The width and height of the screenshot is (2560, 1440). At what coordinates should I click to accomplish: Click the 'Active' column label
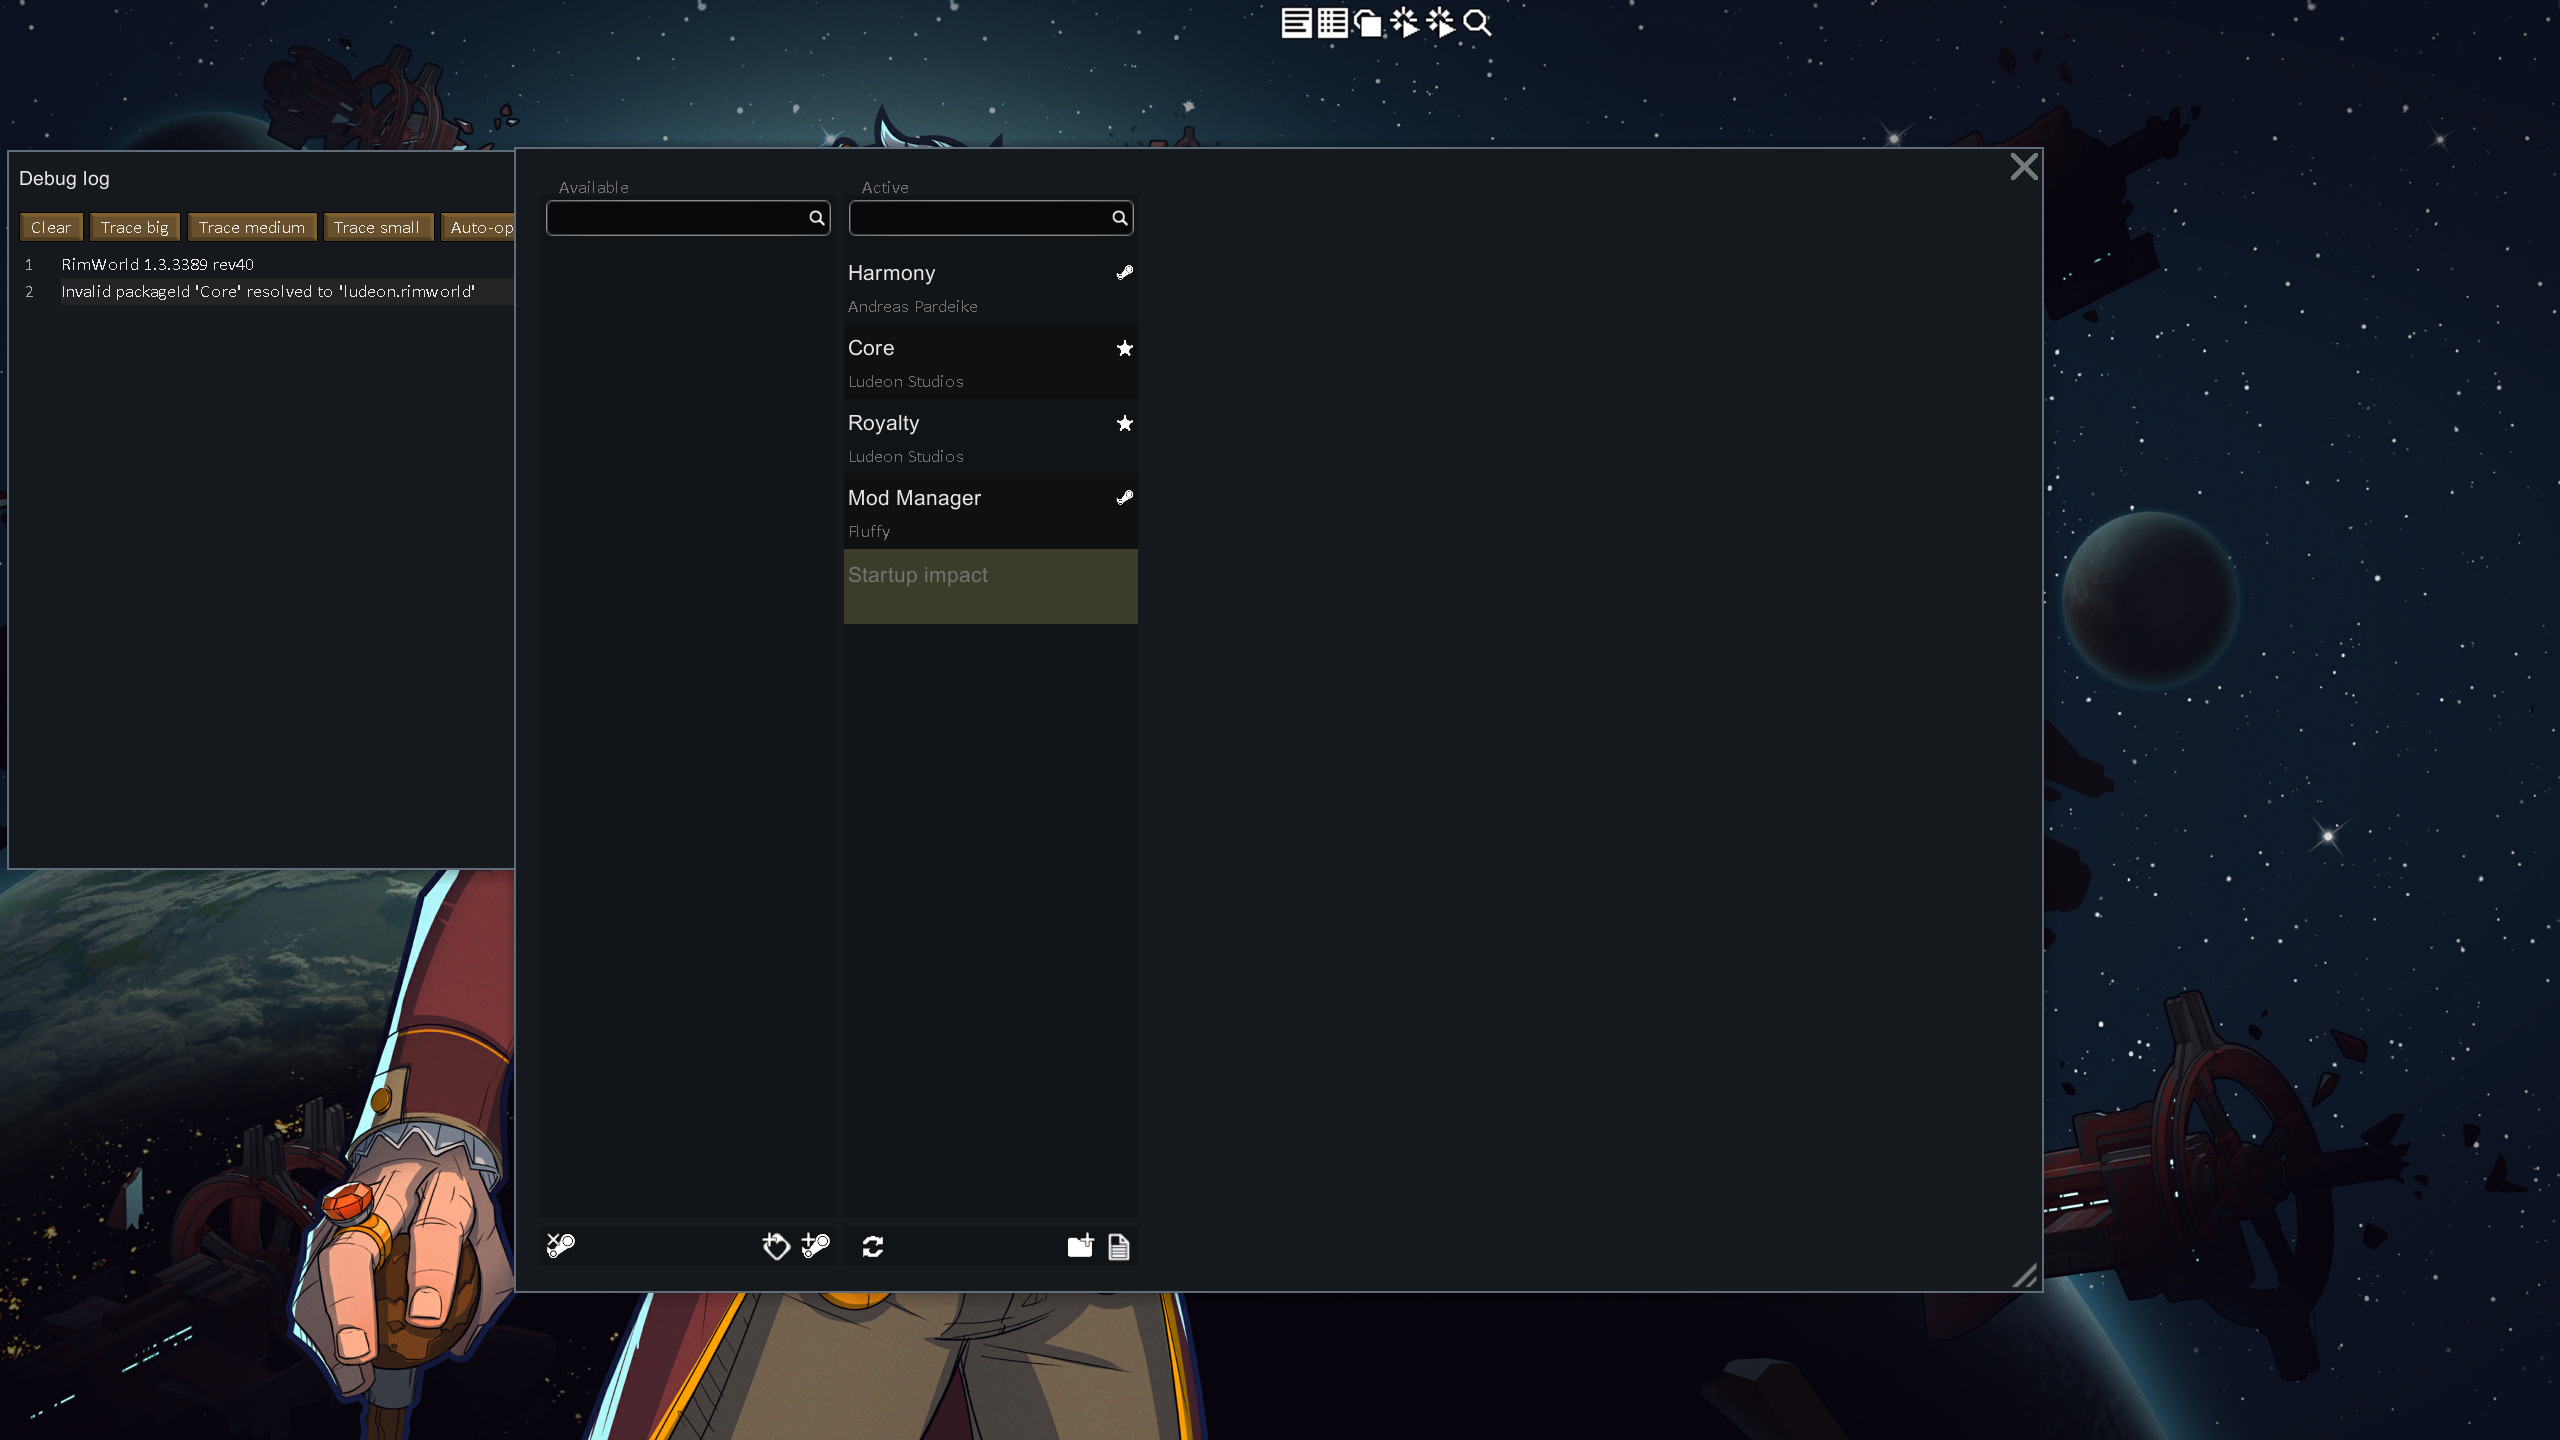(885, 188)
